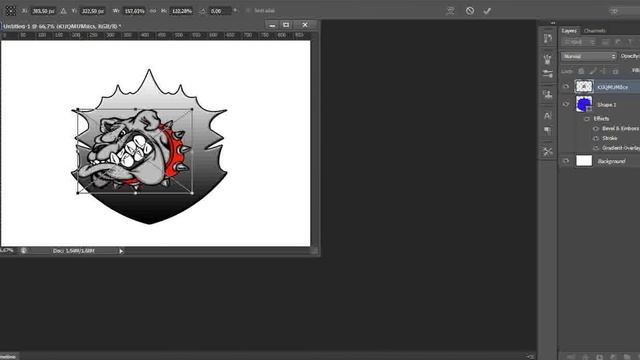
Task: Select the Background layer thumbnail
Action: [x=584, y=161]
